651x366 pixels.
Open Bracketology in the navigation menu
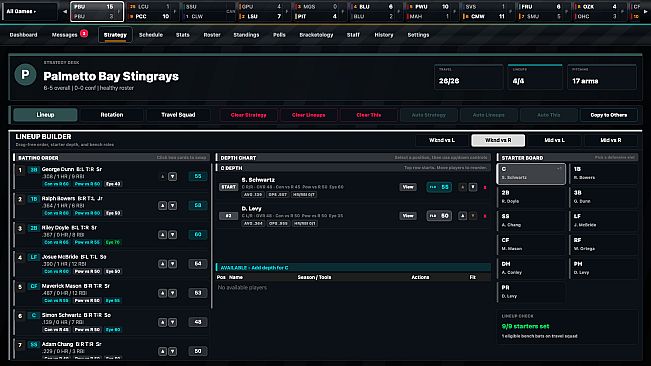(316, 35)
